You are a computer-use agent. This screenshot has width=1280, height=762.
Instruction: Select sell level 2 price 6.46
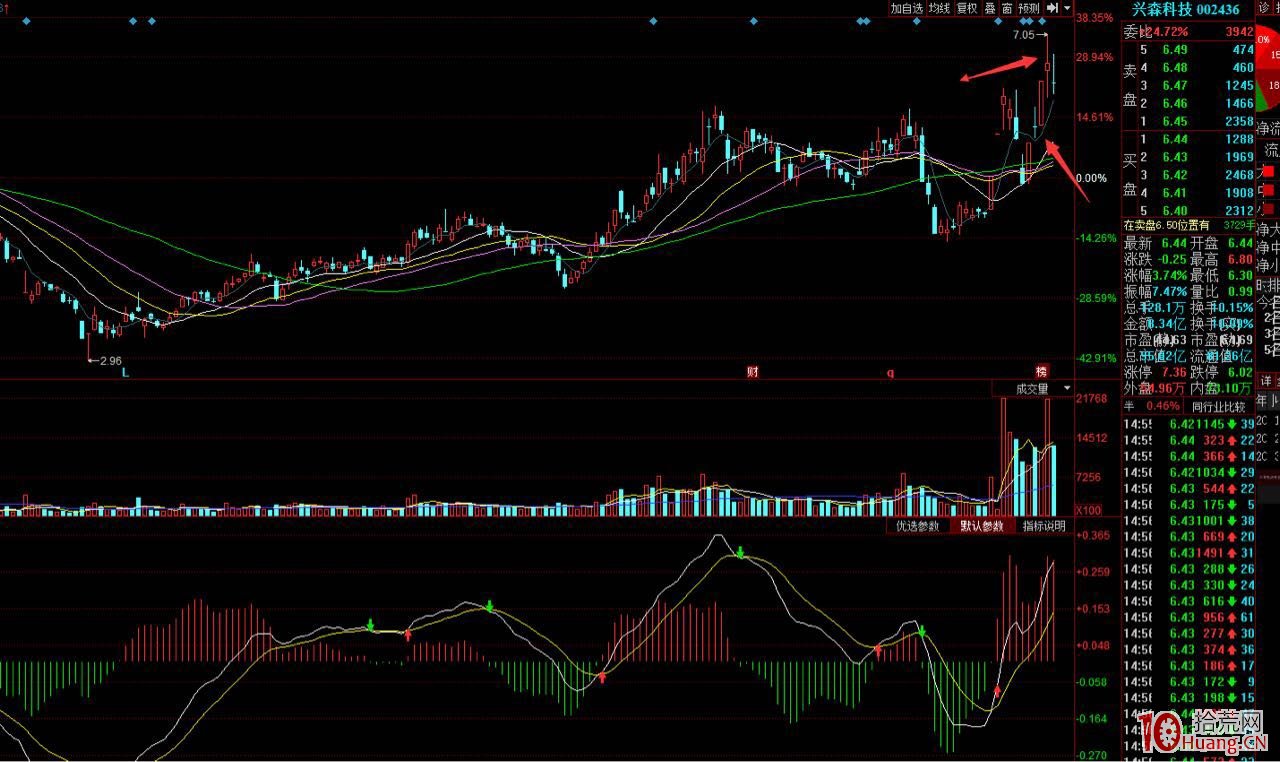[x=1175, y=104]
